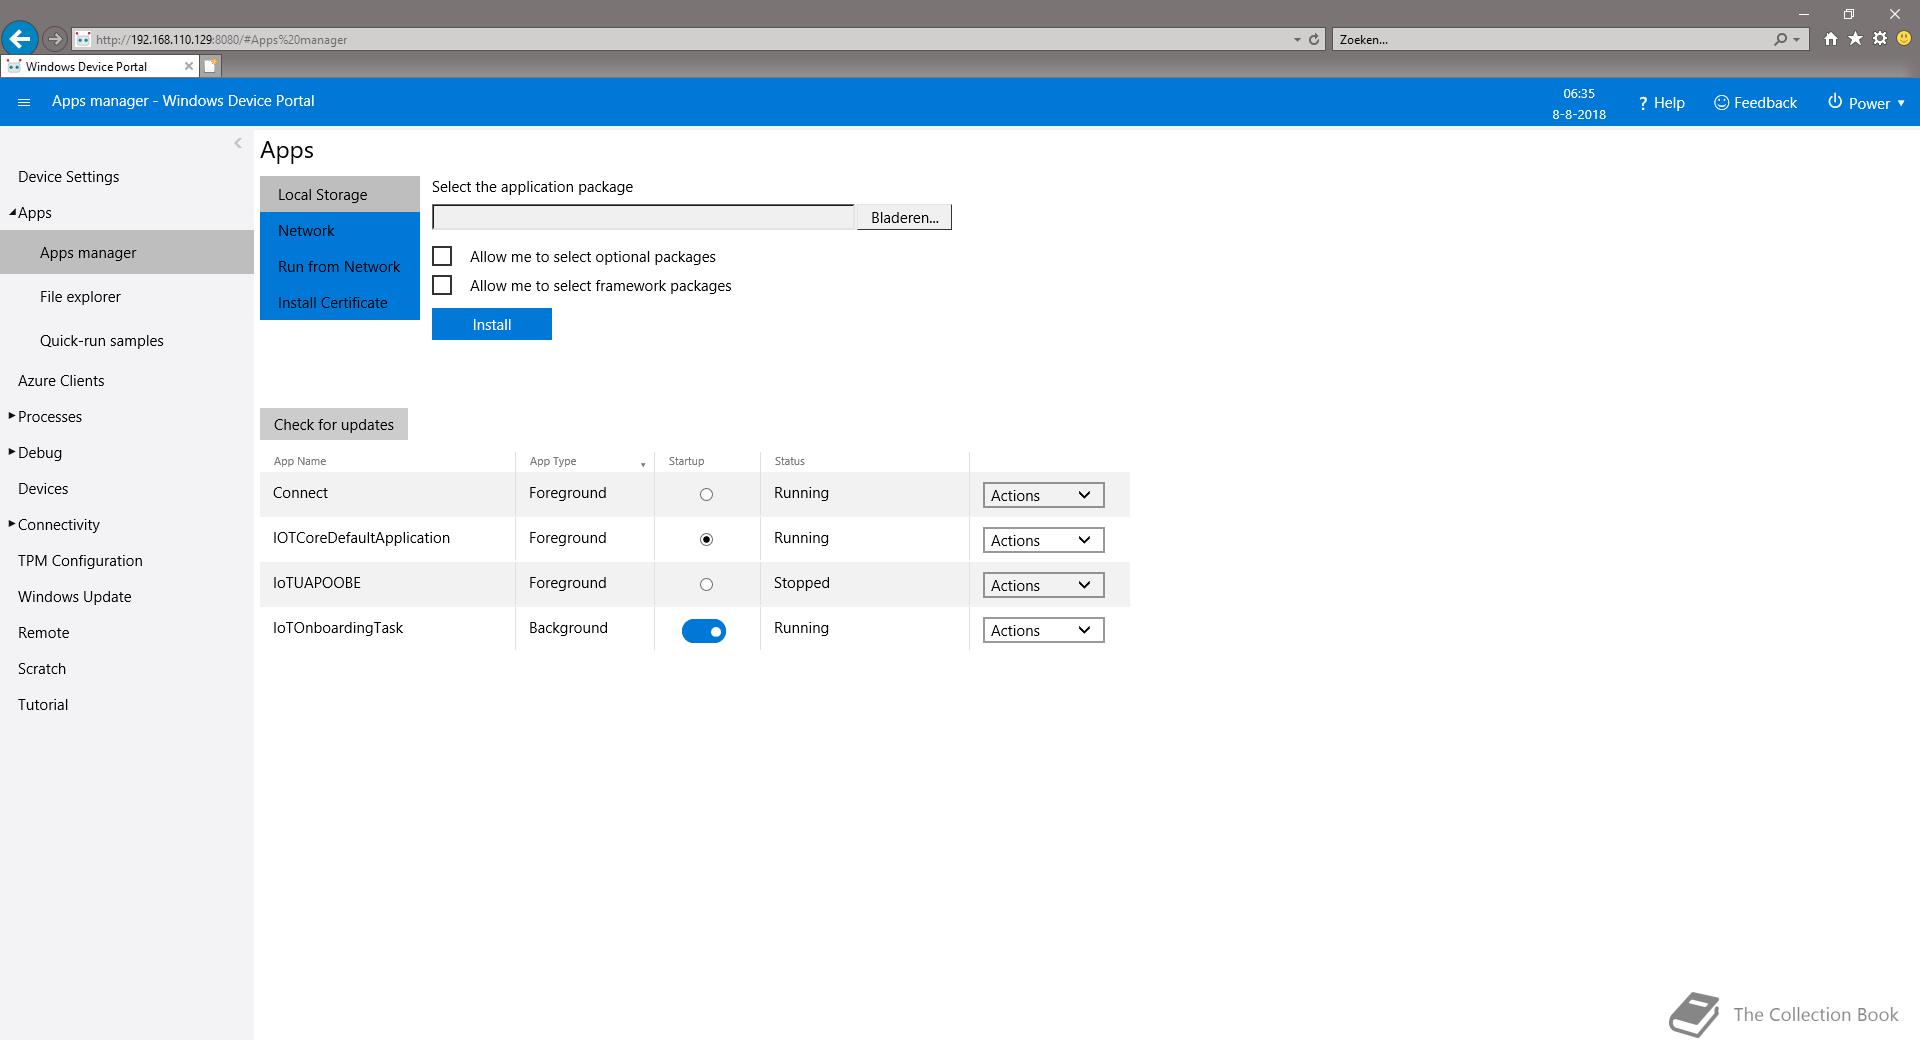1920x1040 pixels.
Task: Click the IoTOnboardingTask app name
Action: [x=338, y=628]
